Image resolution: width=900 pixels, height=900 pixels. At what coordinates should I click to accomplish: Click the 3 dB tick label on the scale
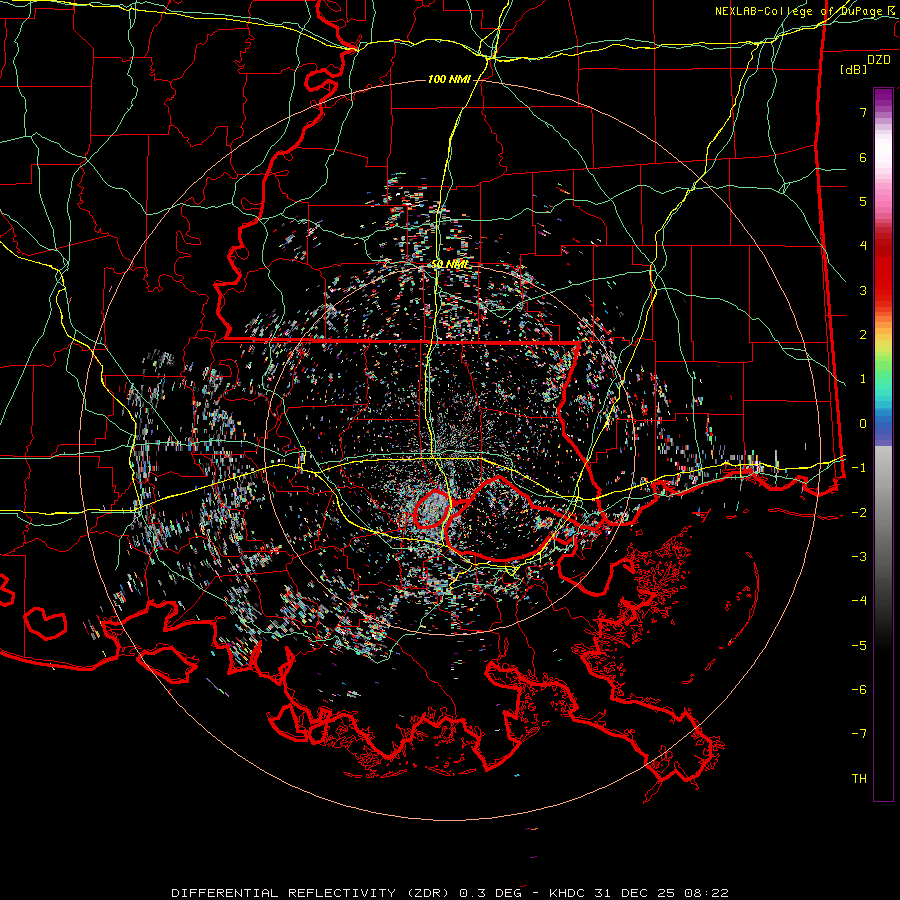[863, 290]
